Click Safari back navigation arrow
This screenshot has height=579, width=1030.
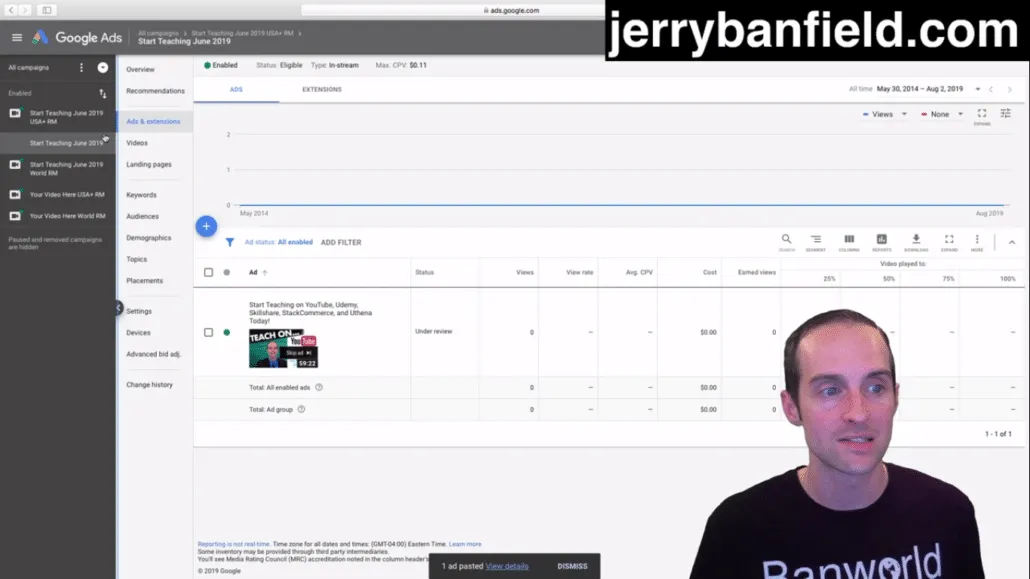pos(11,10)
